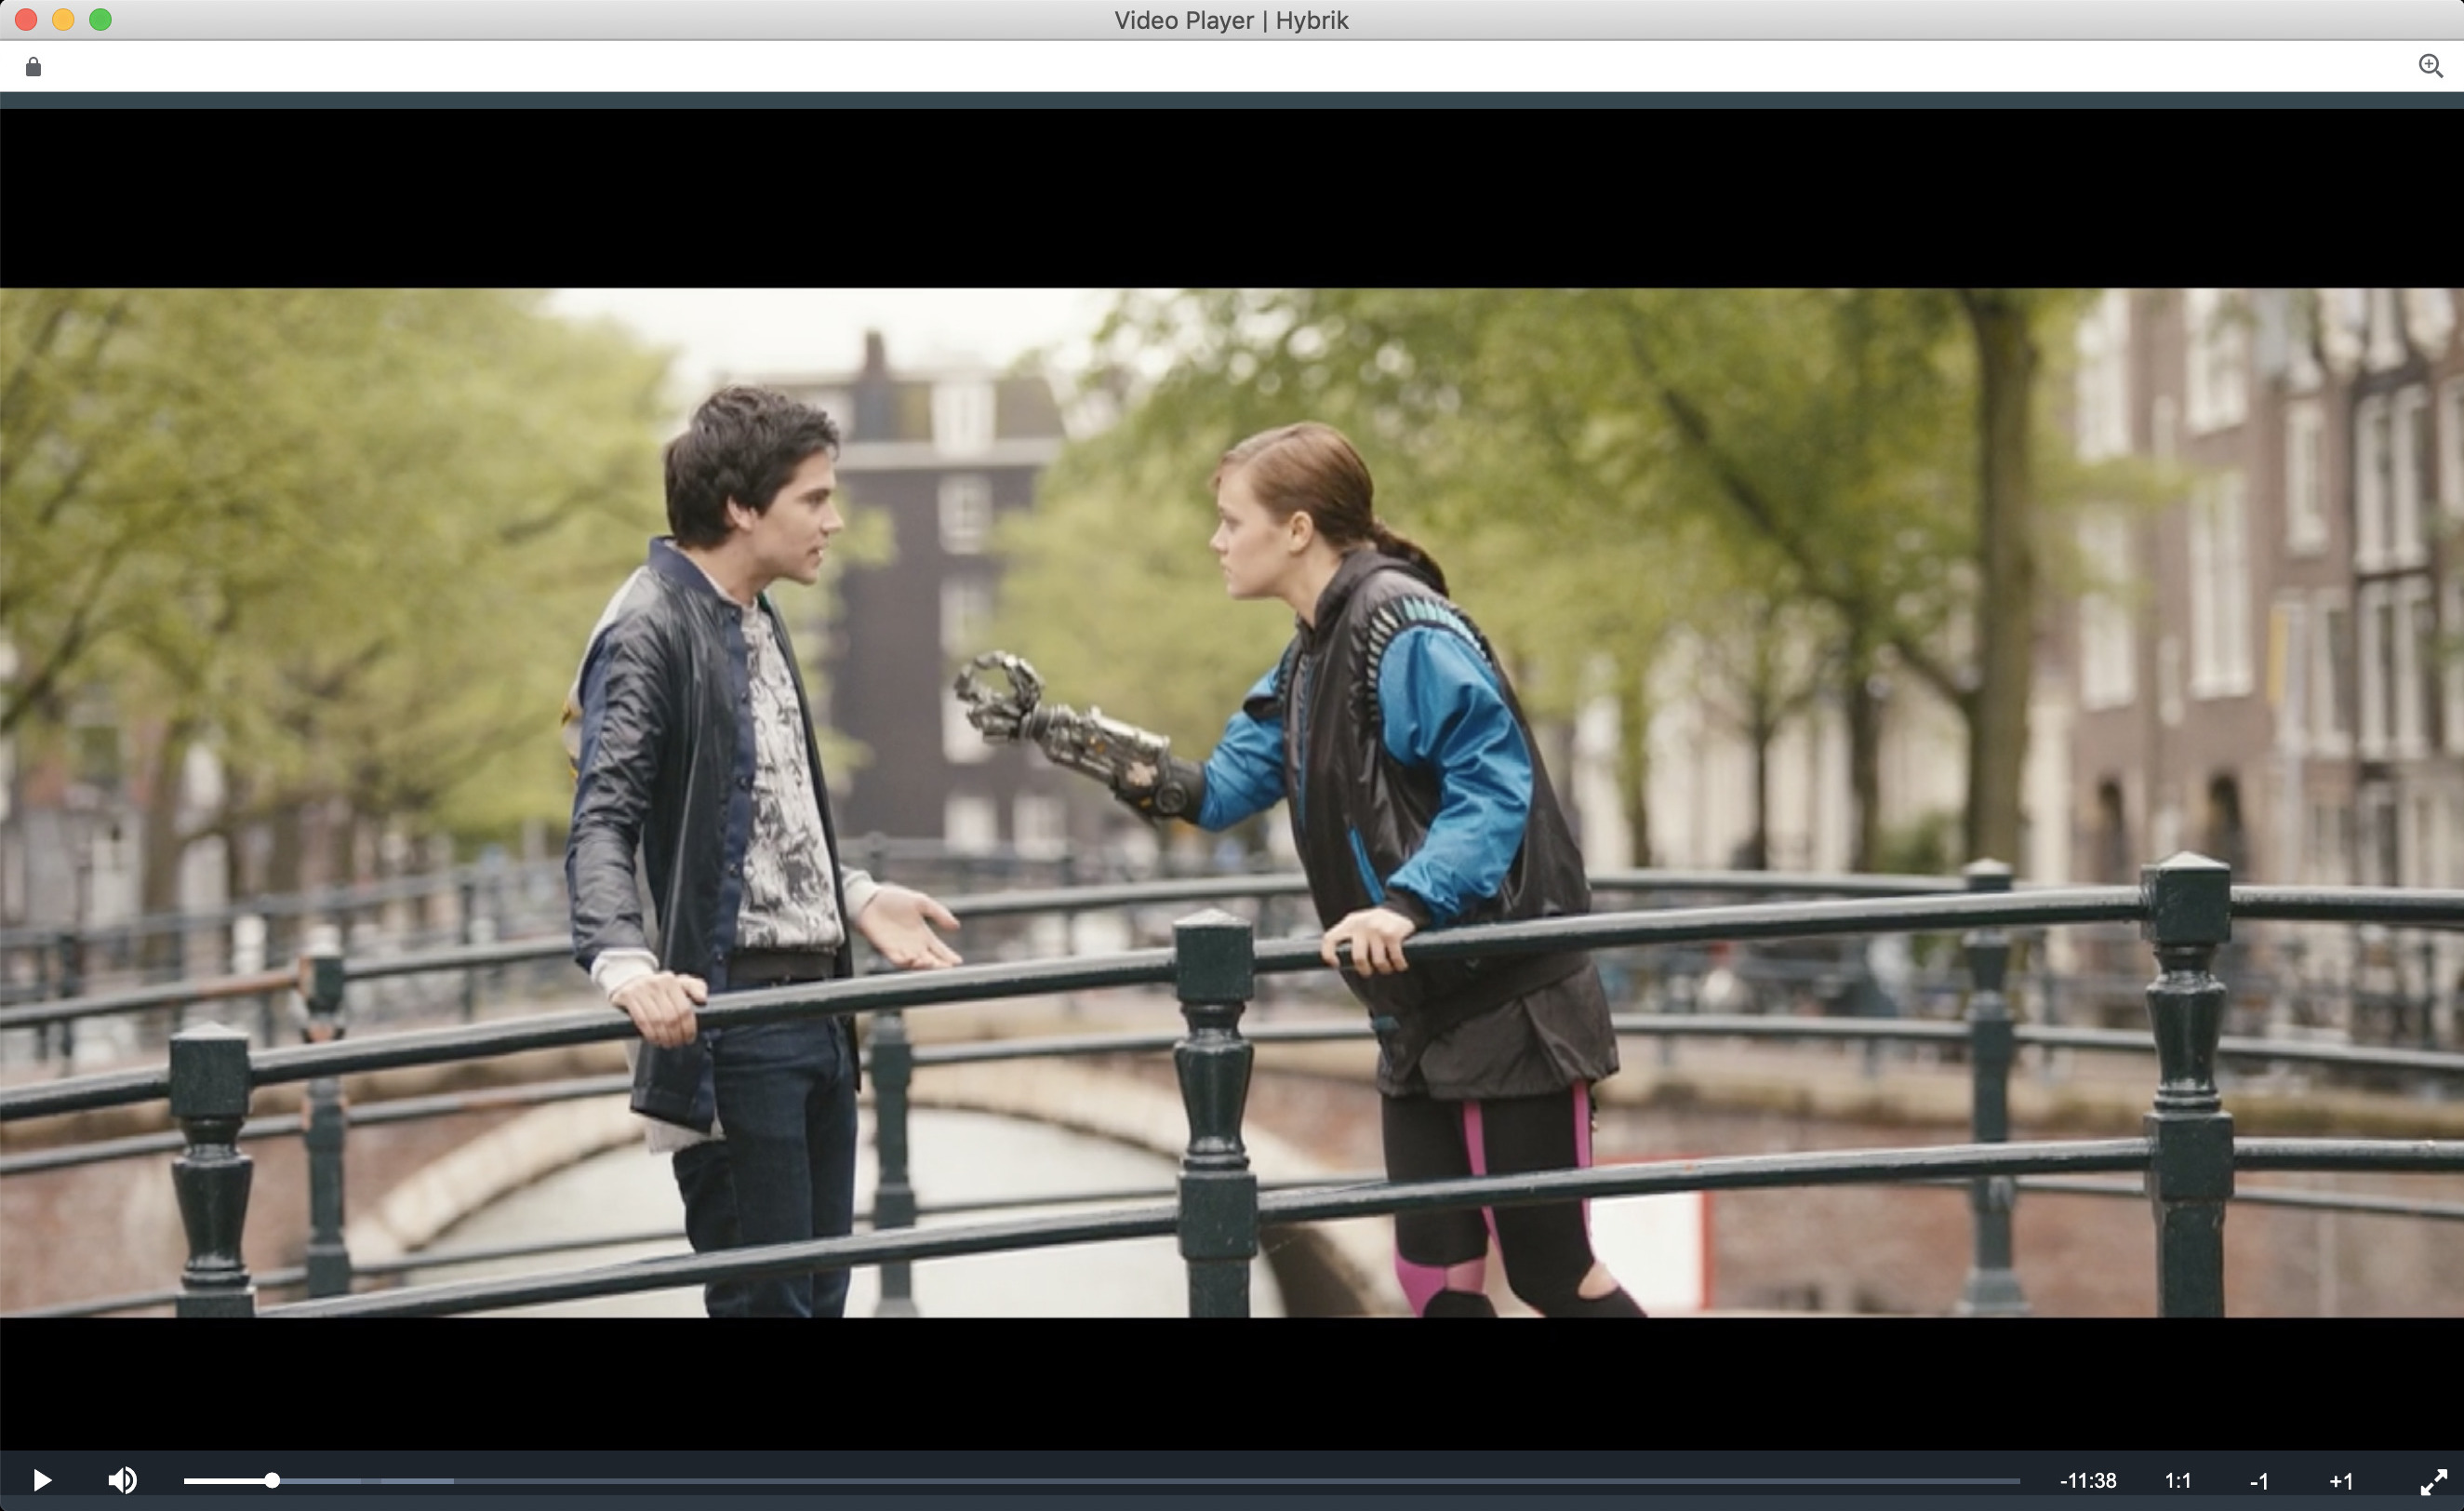Viewport: 2464px width, 1511px height.
Task: Click the video frame to toggle playback
Action: point(1232,802)
